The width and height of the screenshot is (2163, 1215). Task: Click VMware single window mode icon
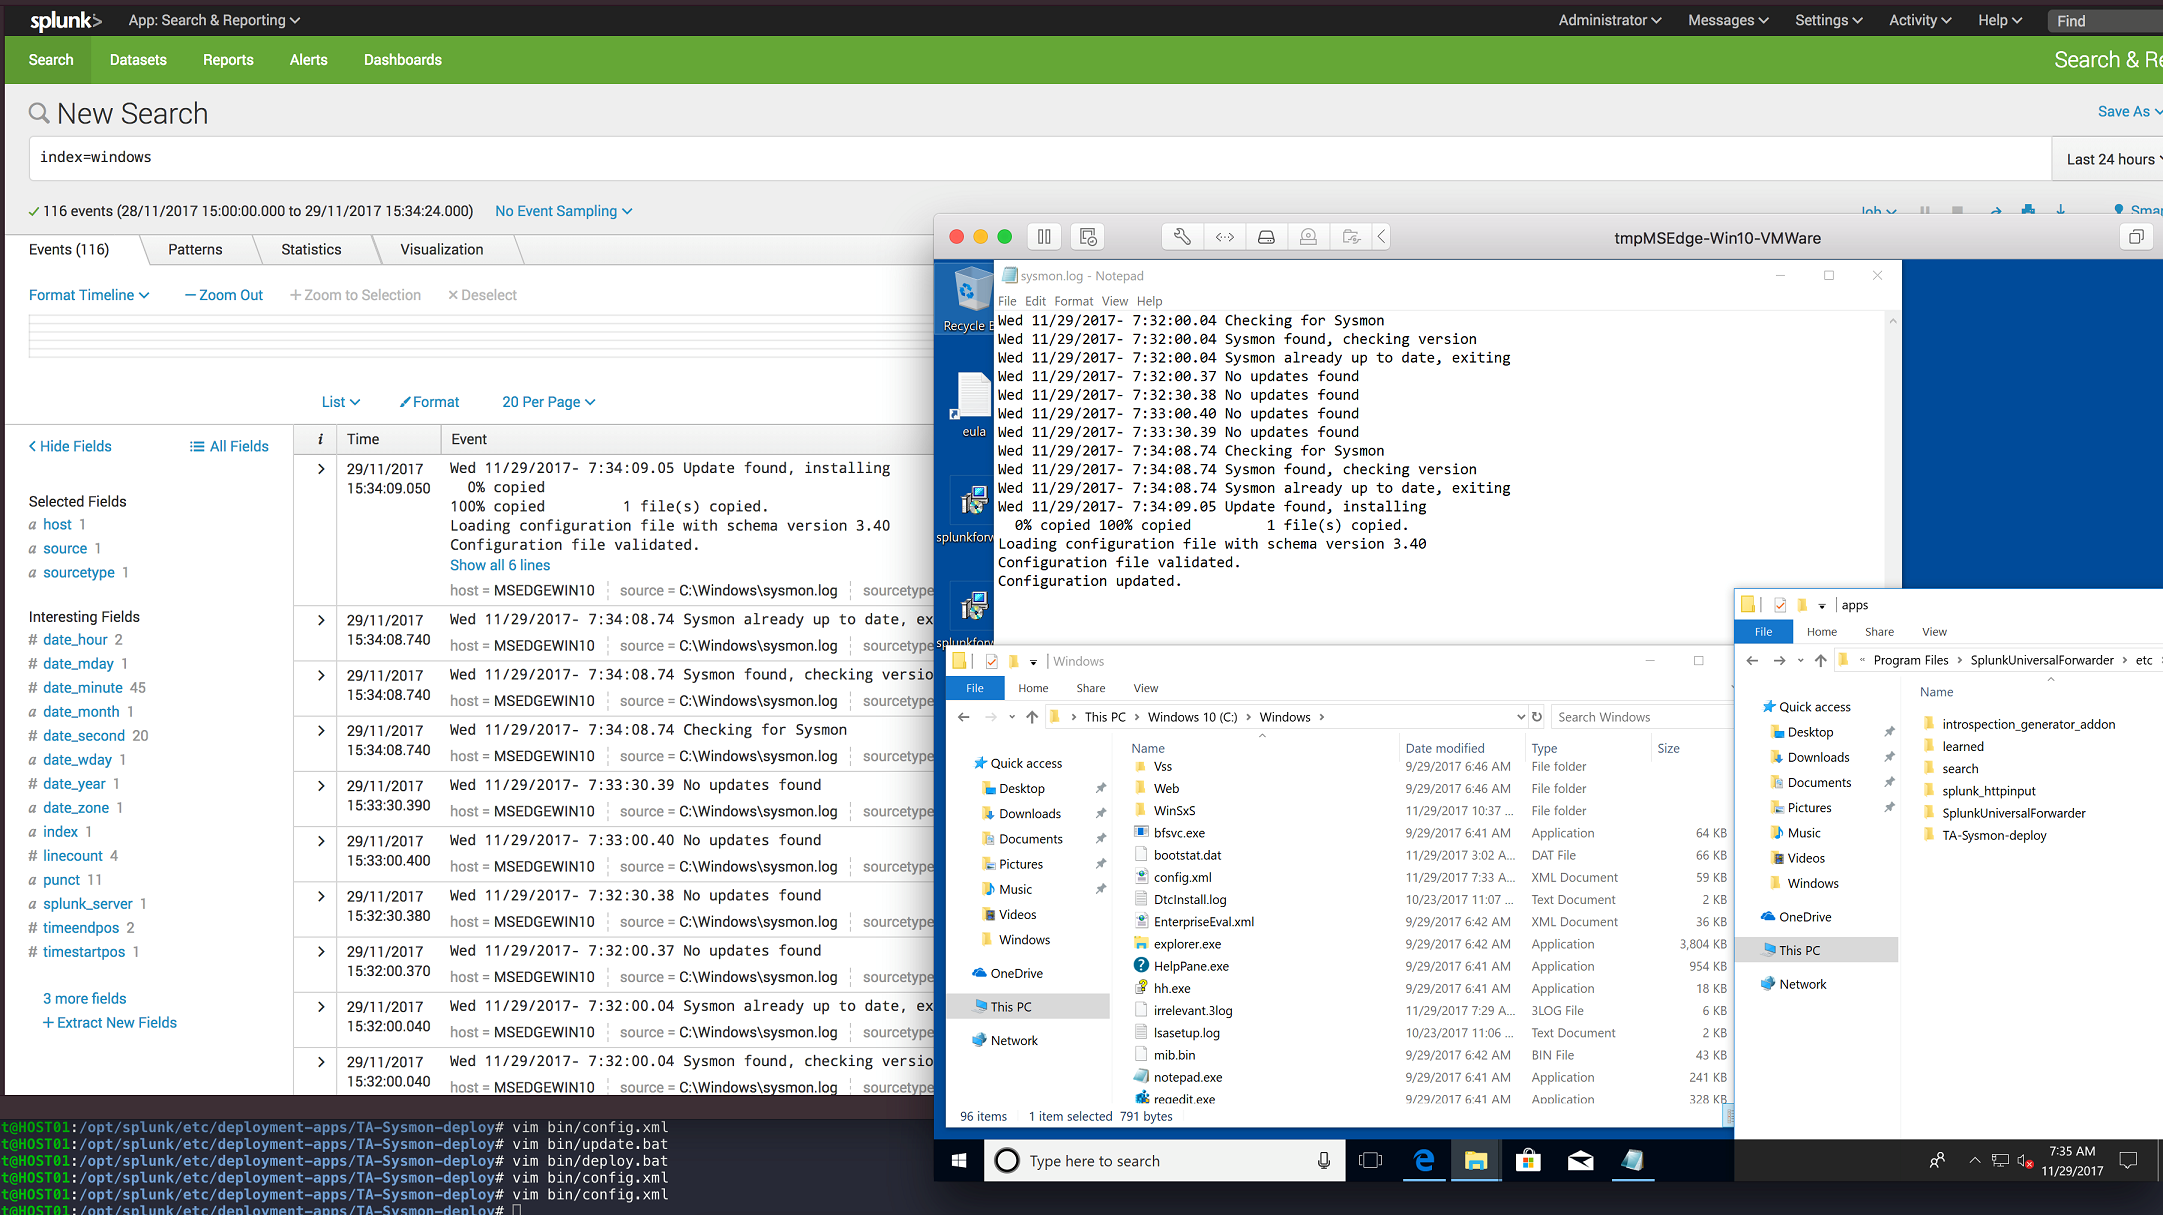(x=2136, y=237)
